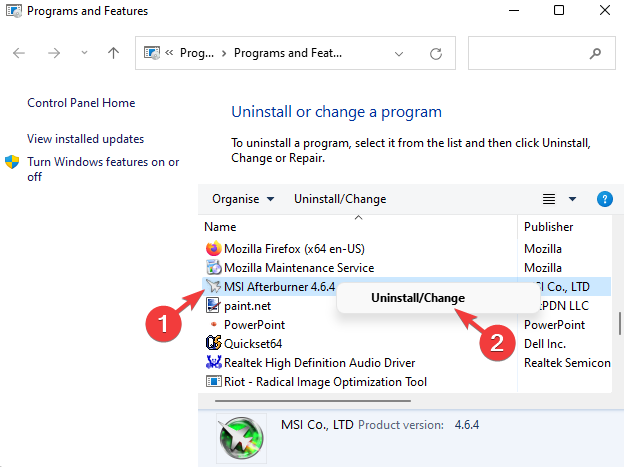
Task: Refresh the Programs and Features list
Action: (x=436, y=53)
